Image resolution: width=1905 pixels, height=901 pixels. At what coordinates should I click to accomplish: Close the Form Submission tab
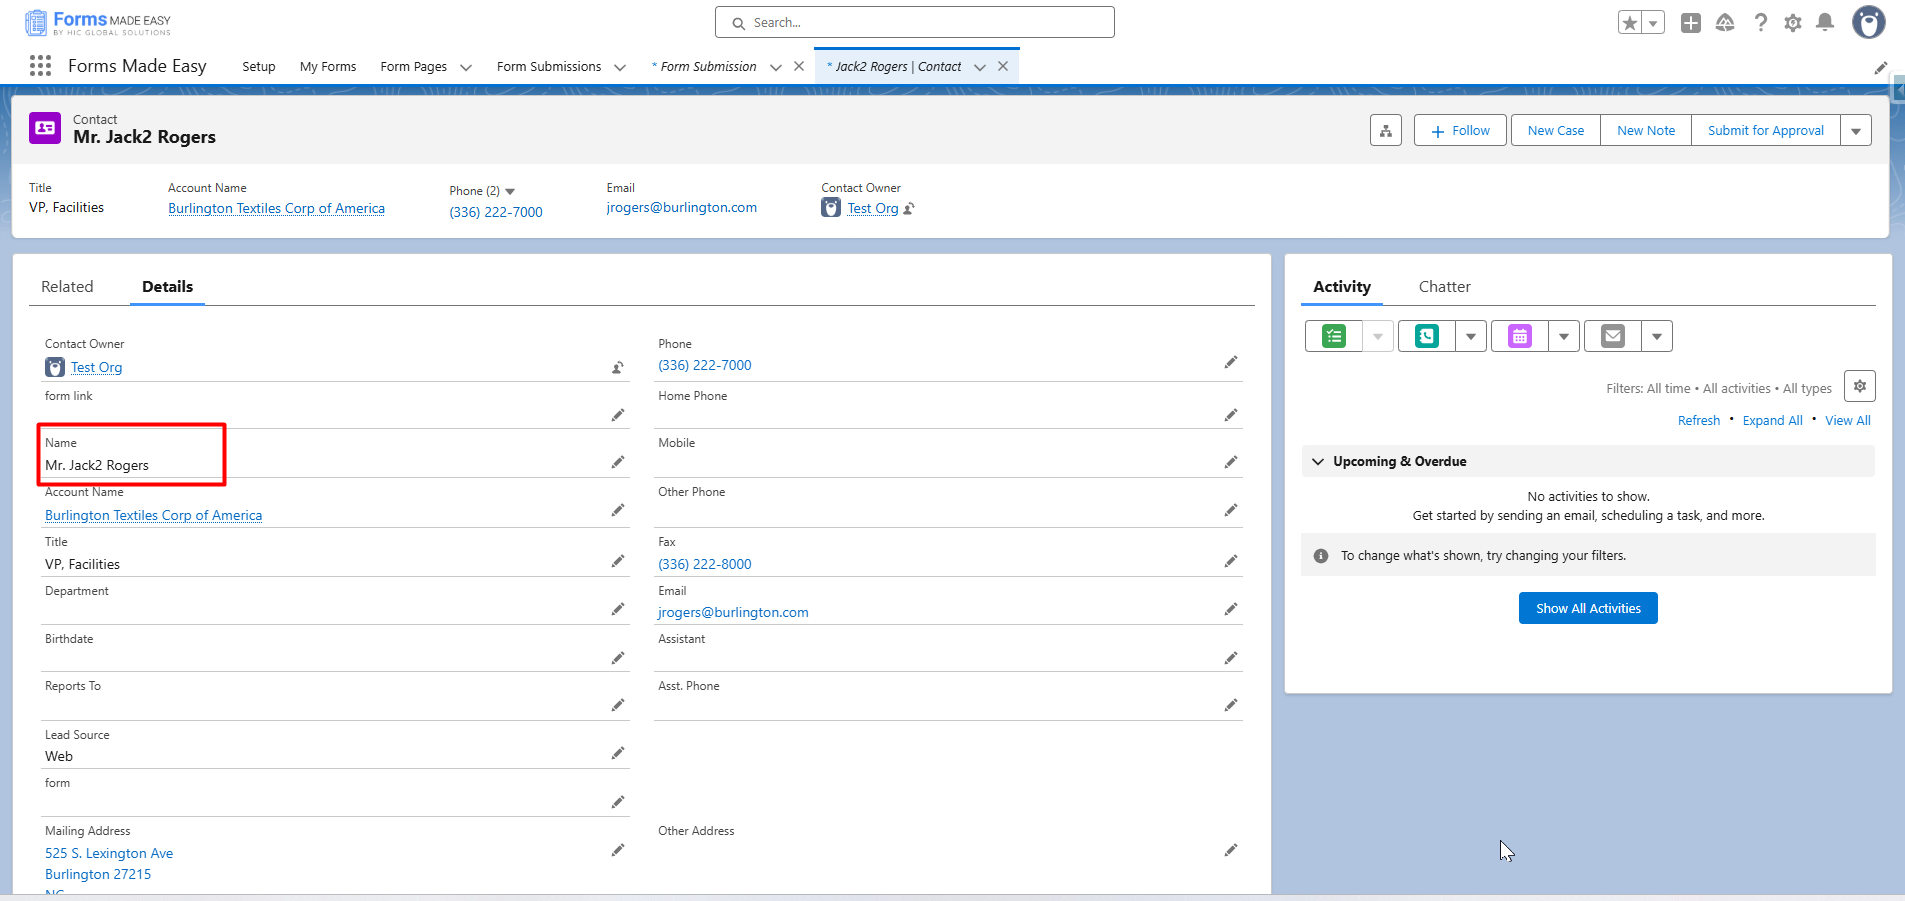(799, 66)
